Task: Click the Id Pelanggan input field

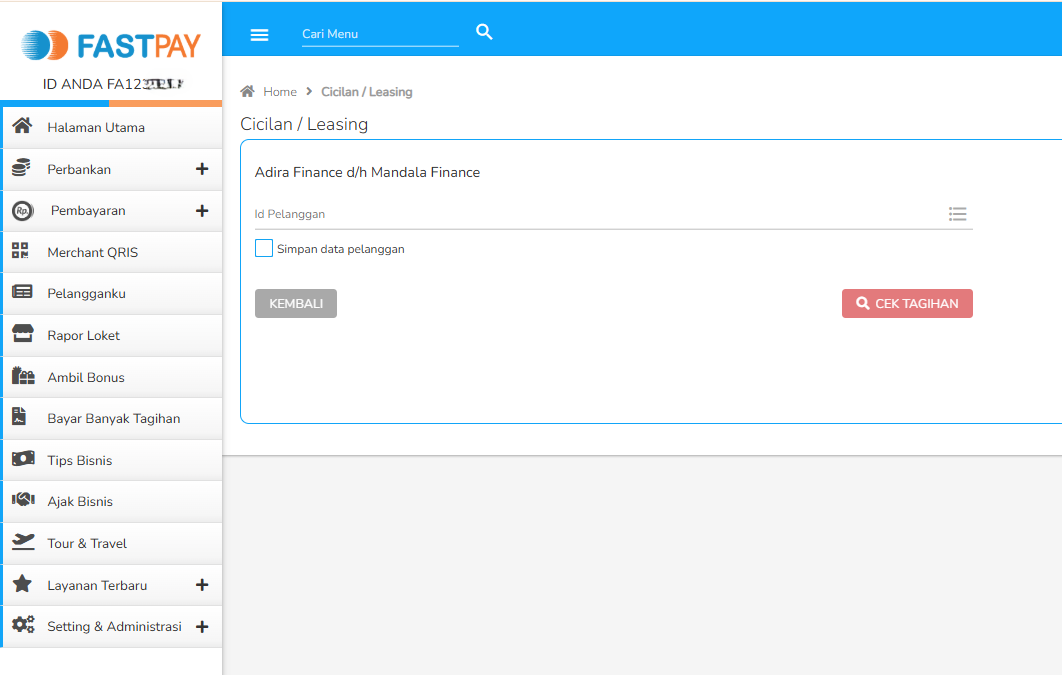Action: pyautogui.click(x=595, y=214)
